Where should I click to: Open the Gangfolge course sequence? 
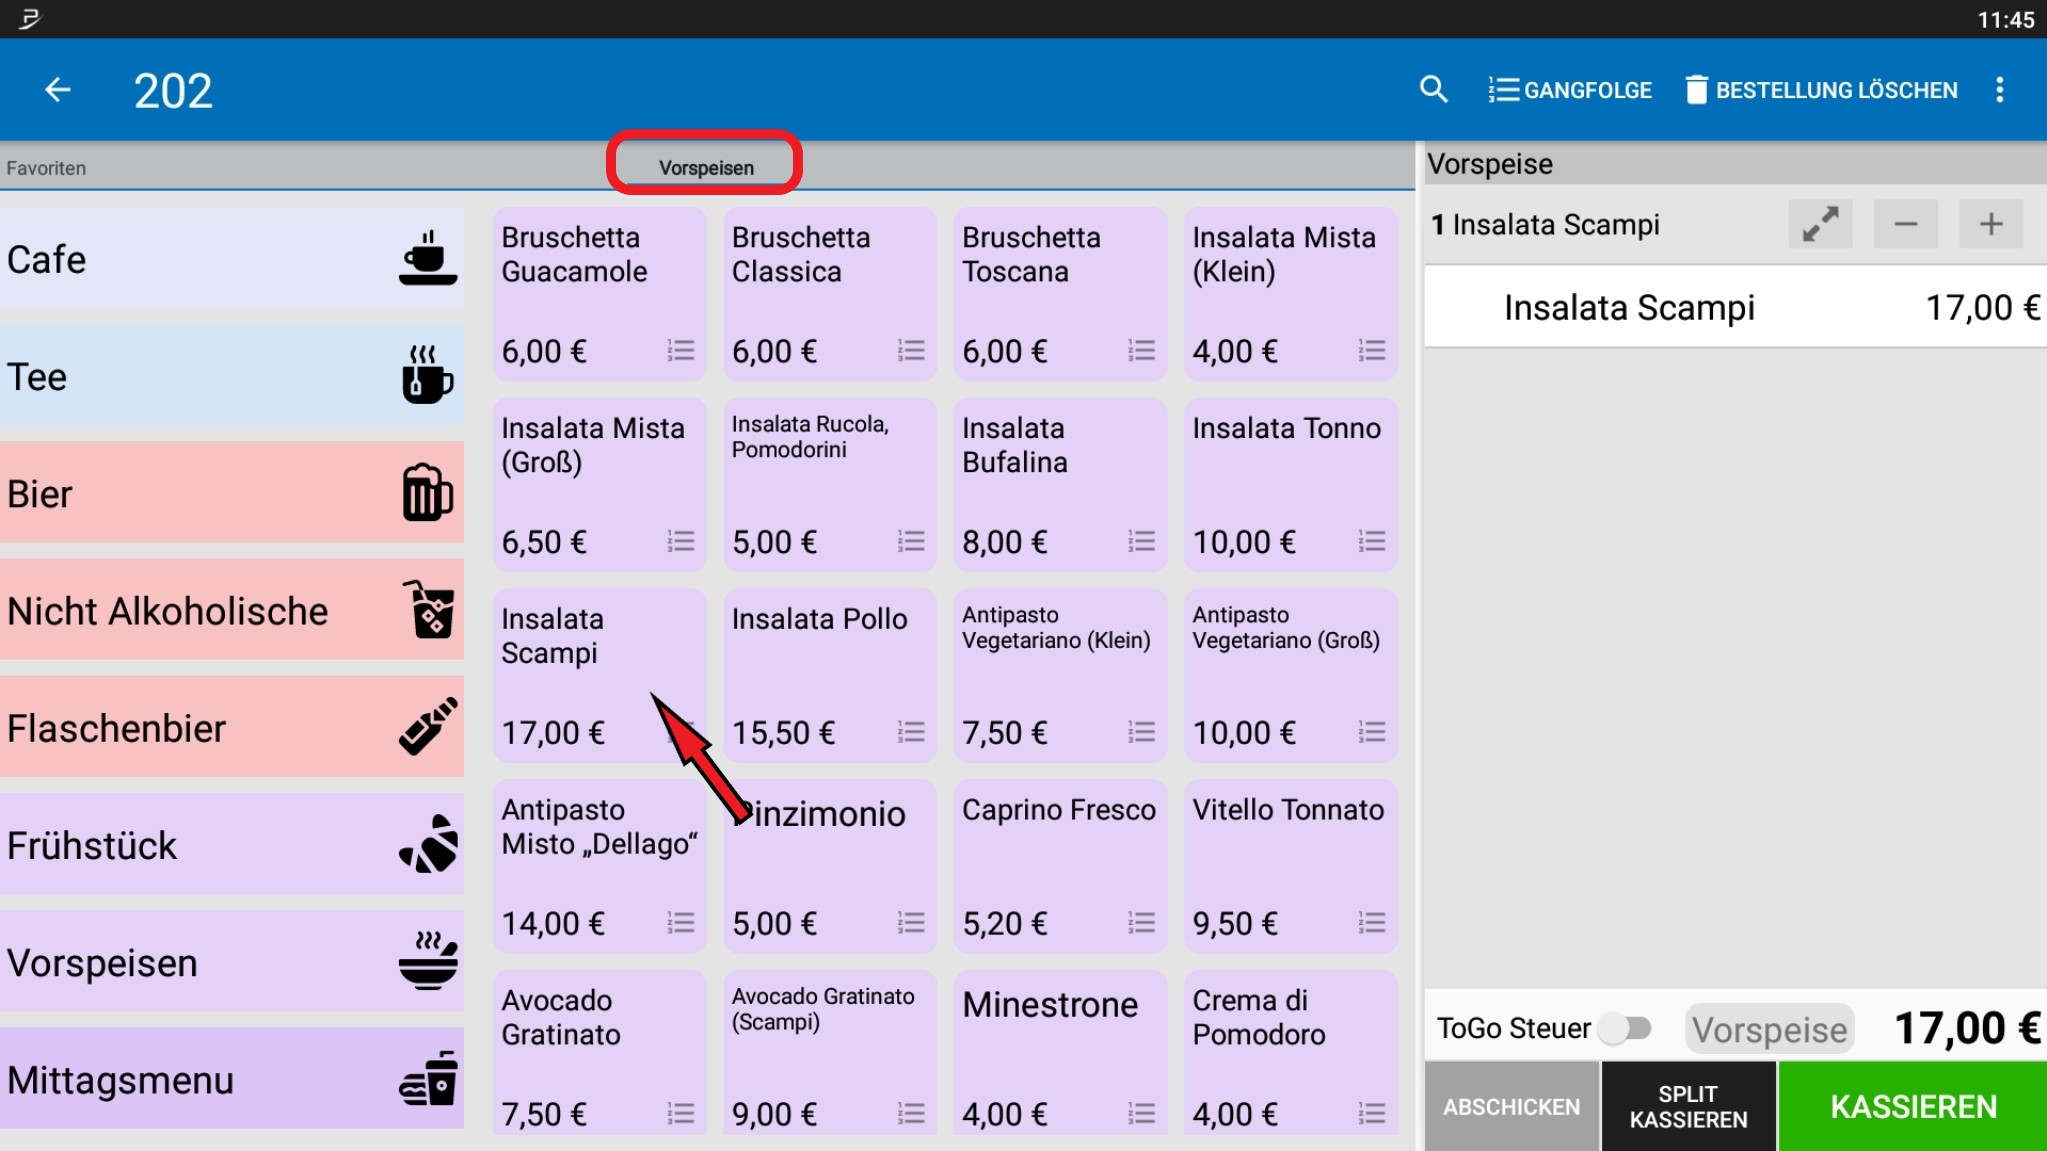(x=1569, y=89)
